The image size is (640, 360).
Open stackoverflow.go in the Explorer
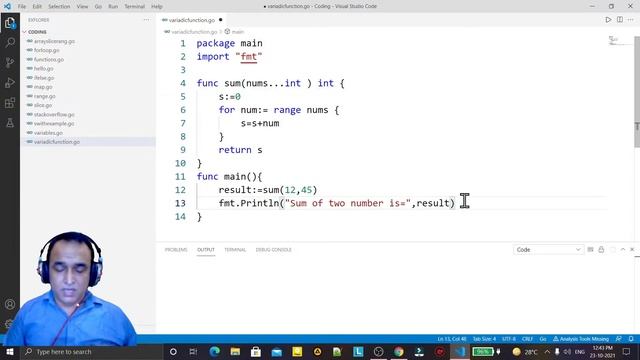click(x=54, y=115)
